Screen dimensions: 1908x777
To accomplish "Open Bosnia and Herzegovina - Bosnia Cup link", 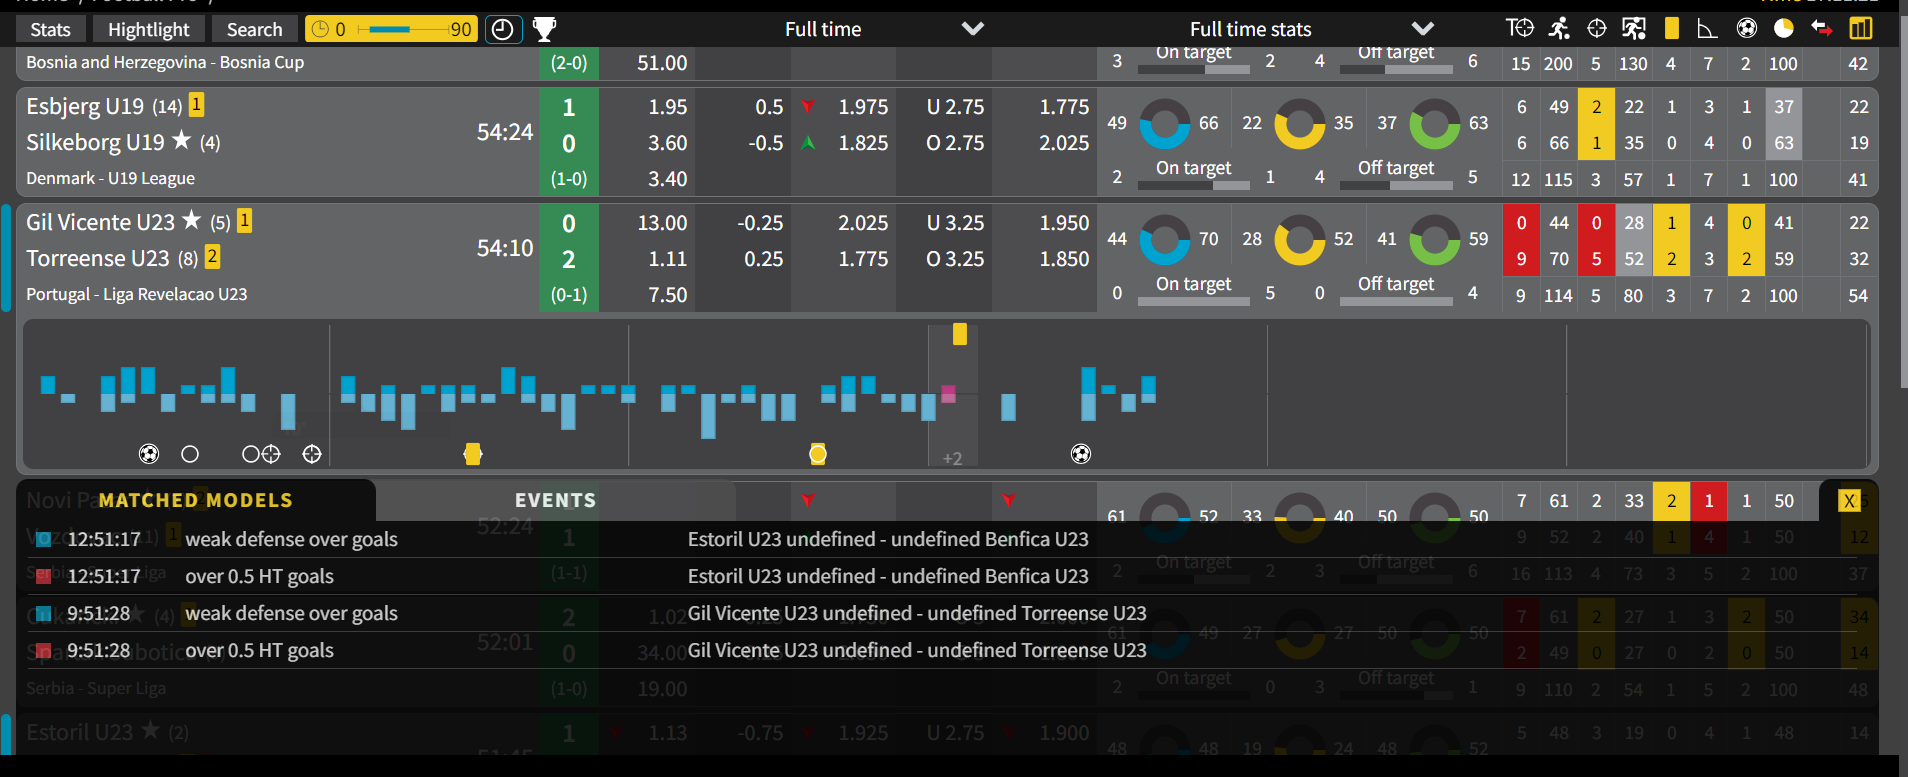I will pos(165,62).
